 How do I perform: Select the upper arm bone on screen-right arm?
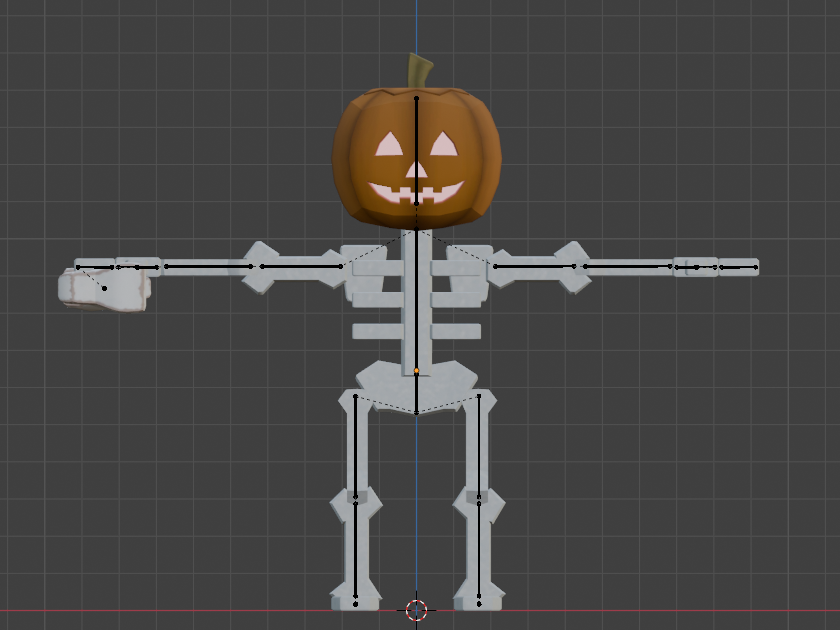pyautogui.click(x=534, y=266)
